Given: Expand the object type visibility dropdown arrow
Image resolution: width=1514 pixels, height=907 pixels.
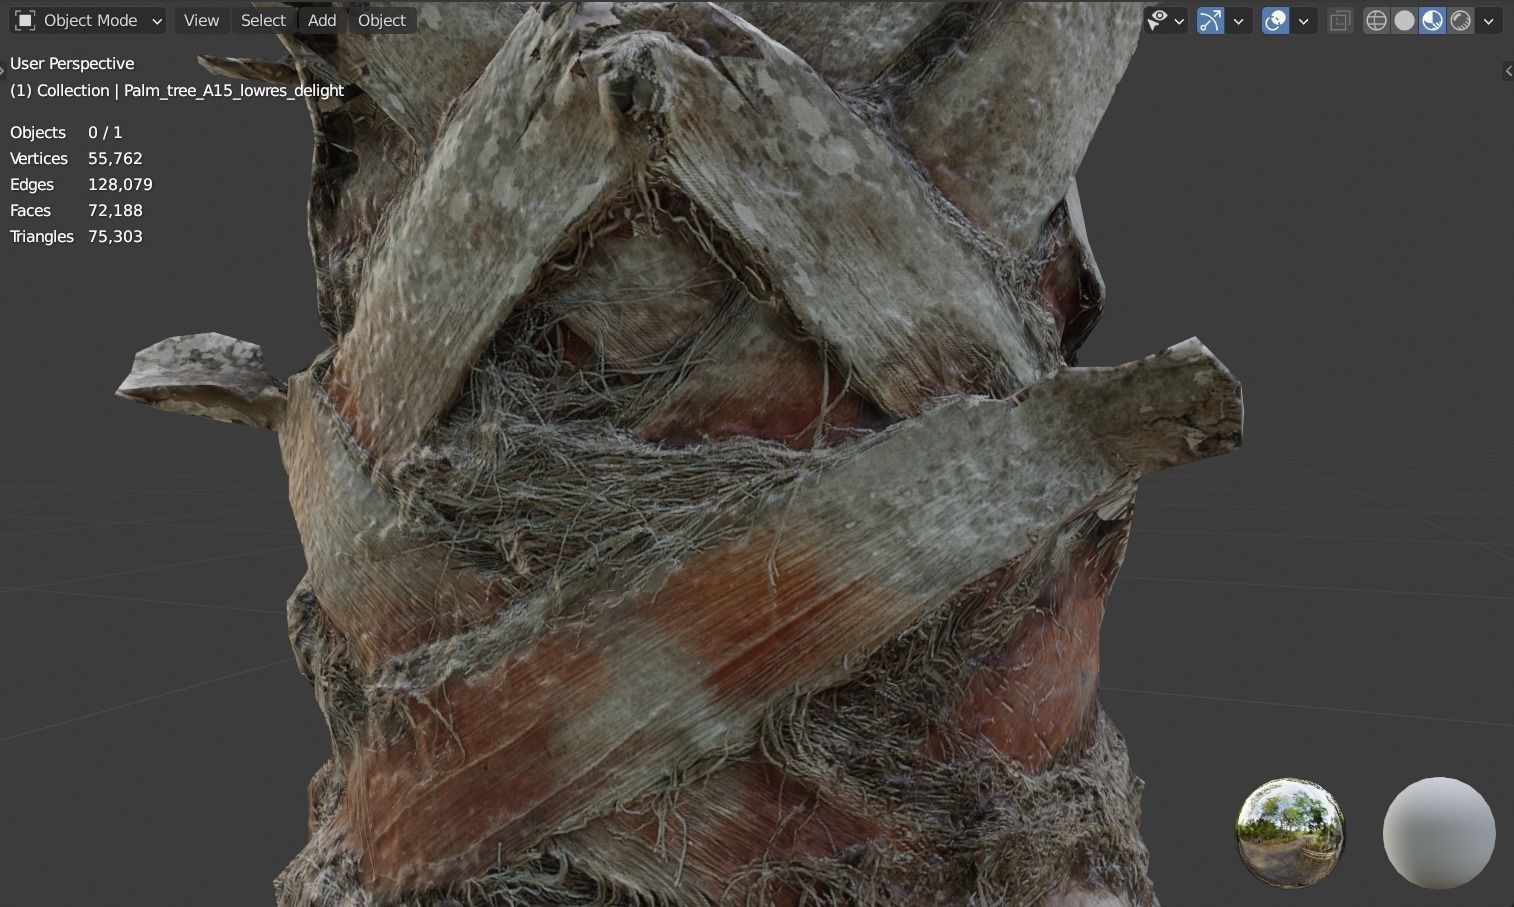Looking at the screenshot, I should (x=1179, y=21).
